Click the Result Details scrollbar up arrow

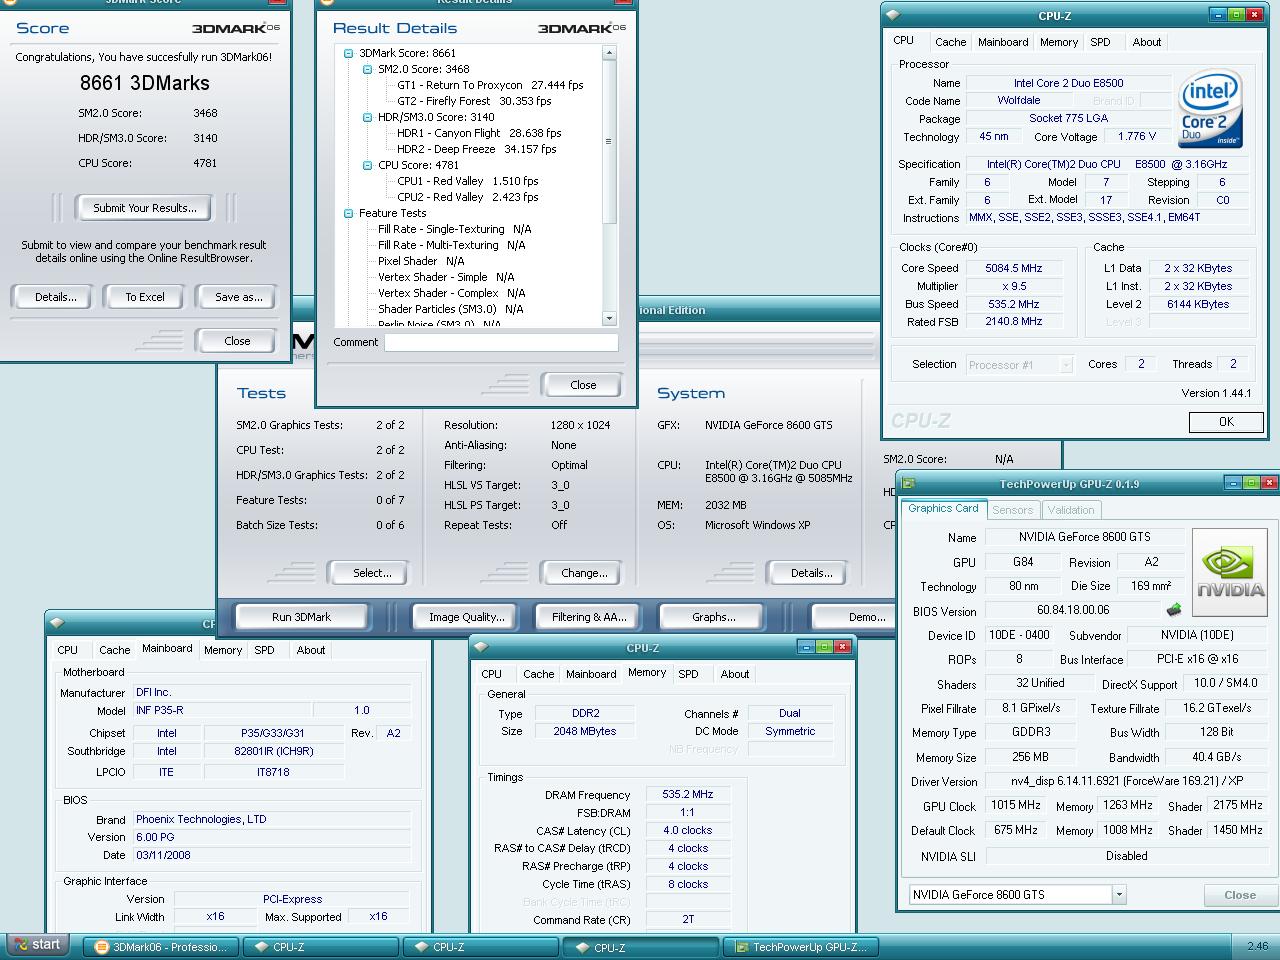click(609, 53)
